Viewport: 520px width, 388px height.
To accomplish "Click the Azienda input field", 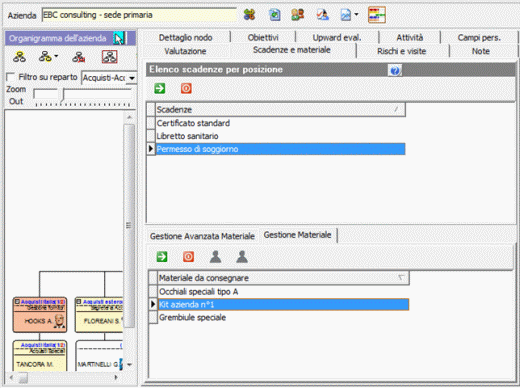I will (139, 15).
